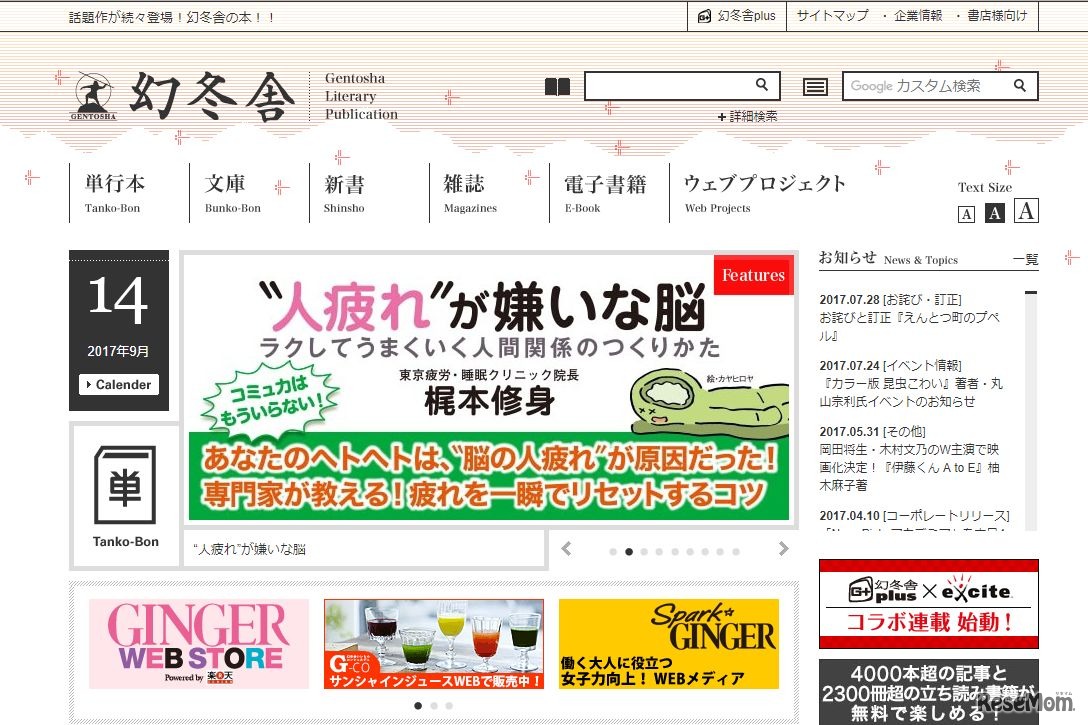Select the large text size option
The image size is (1088, 725).
click(1026, 211)
